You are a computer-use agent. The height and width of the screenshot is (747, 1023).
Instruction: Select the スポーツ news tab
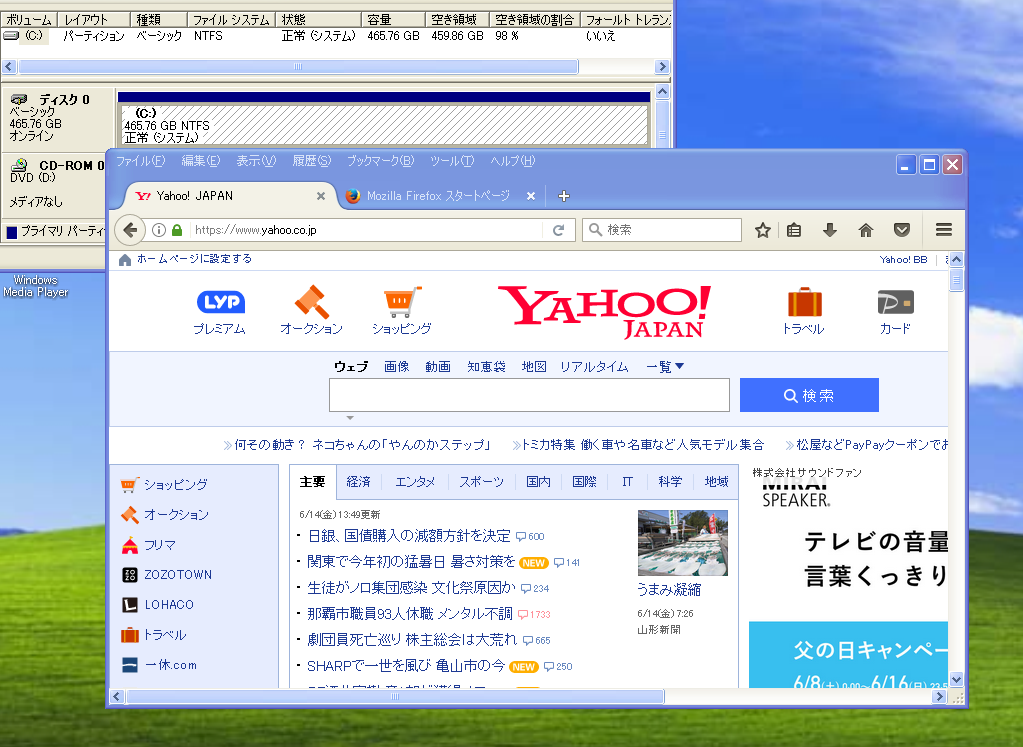(481, 481)
